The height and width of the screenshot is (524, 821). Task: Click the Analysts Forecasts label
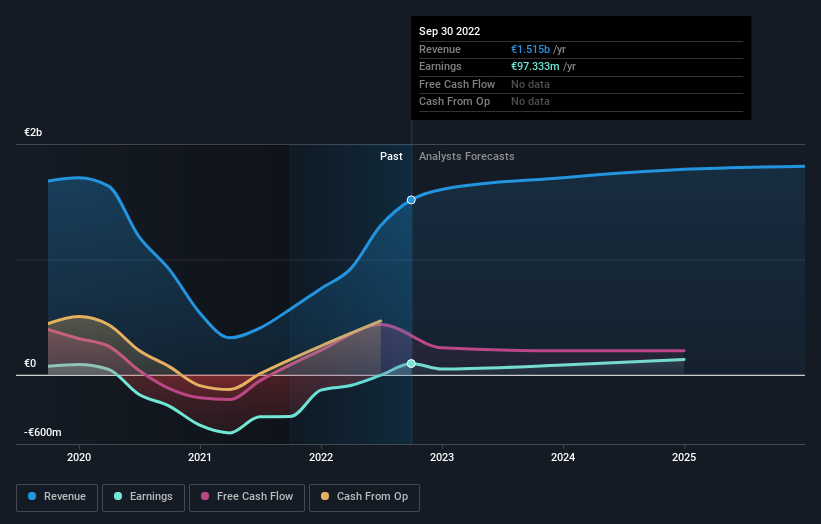pyautogui.click(x=467, y=156)
